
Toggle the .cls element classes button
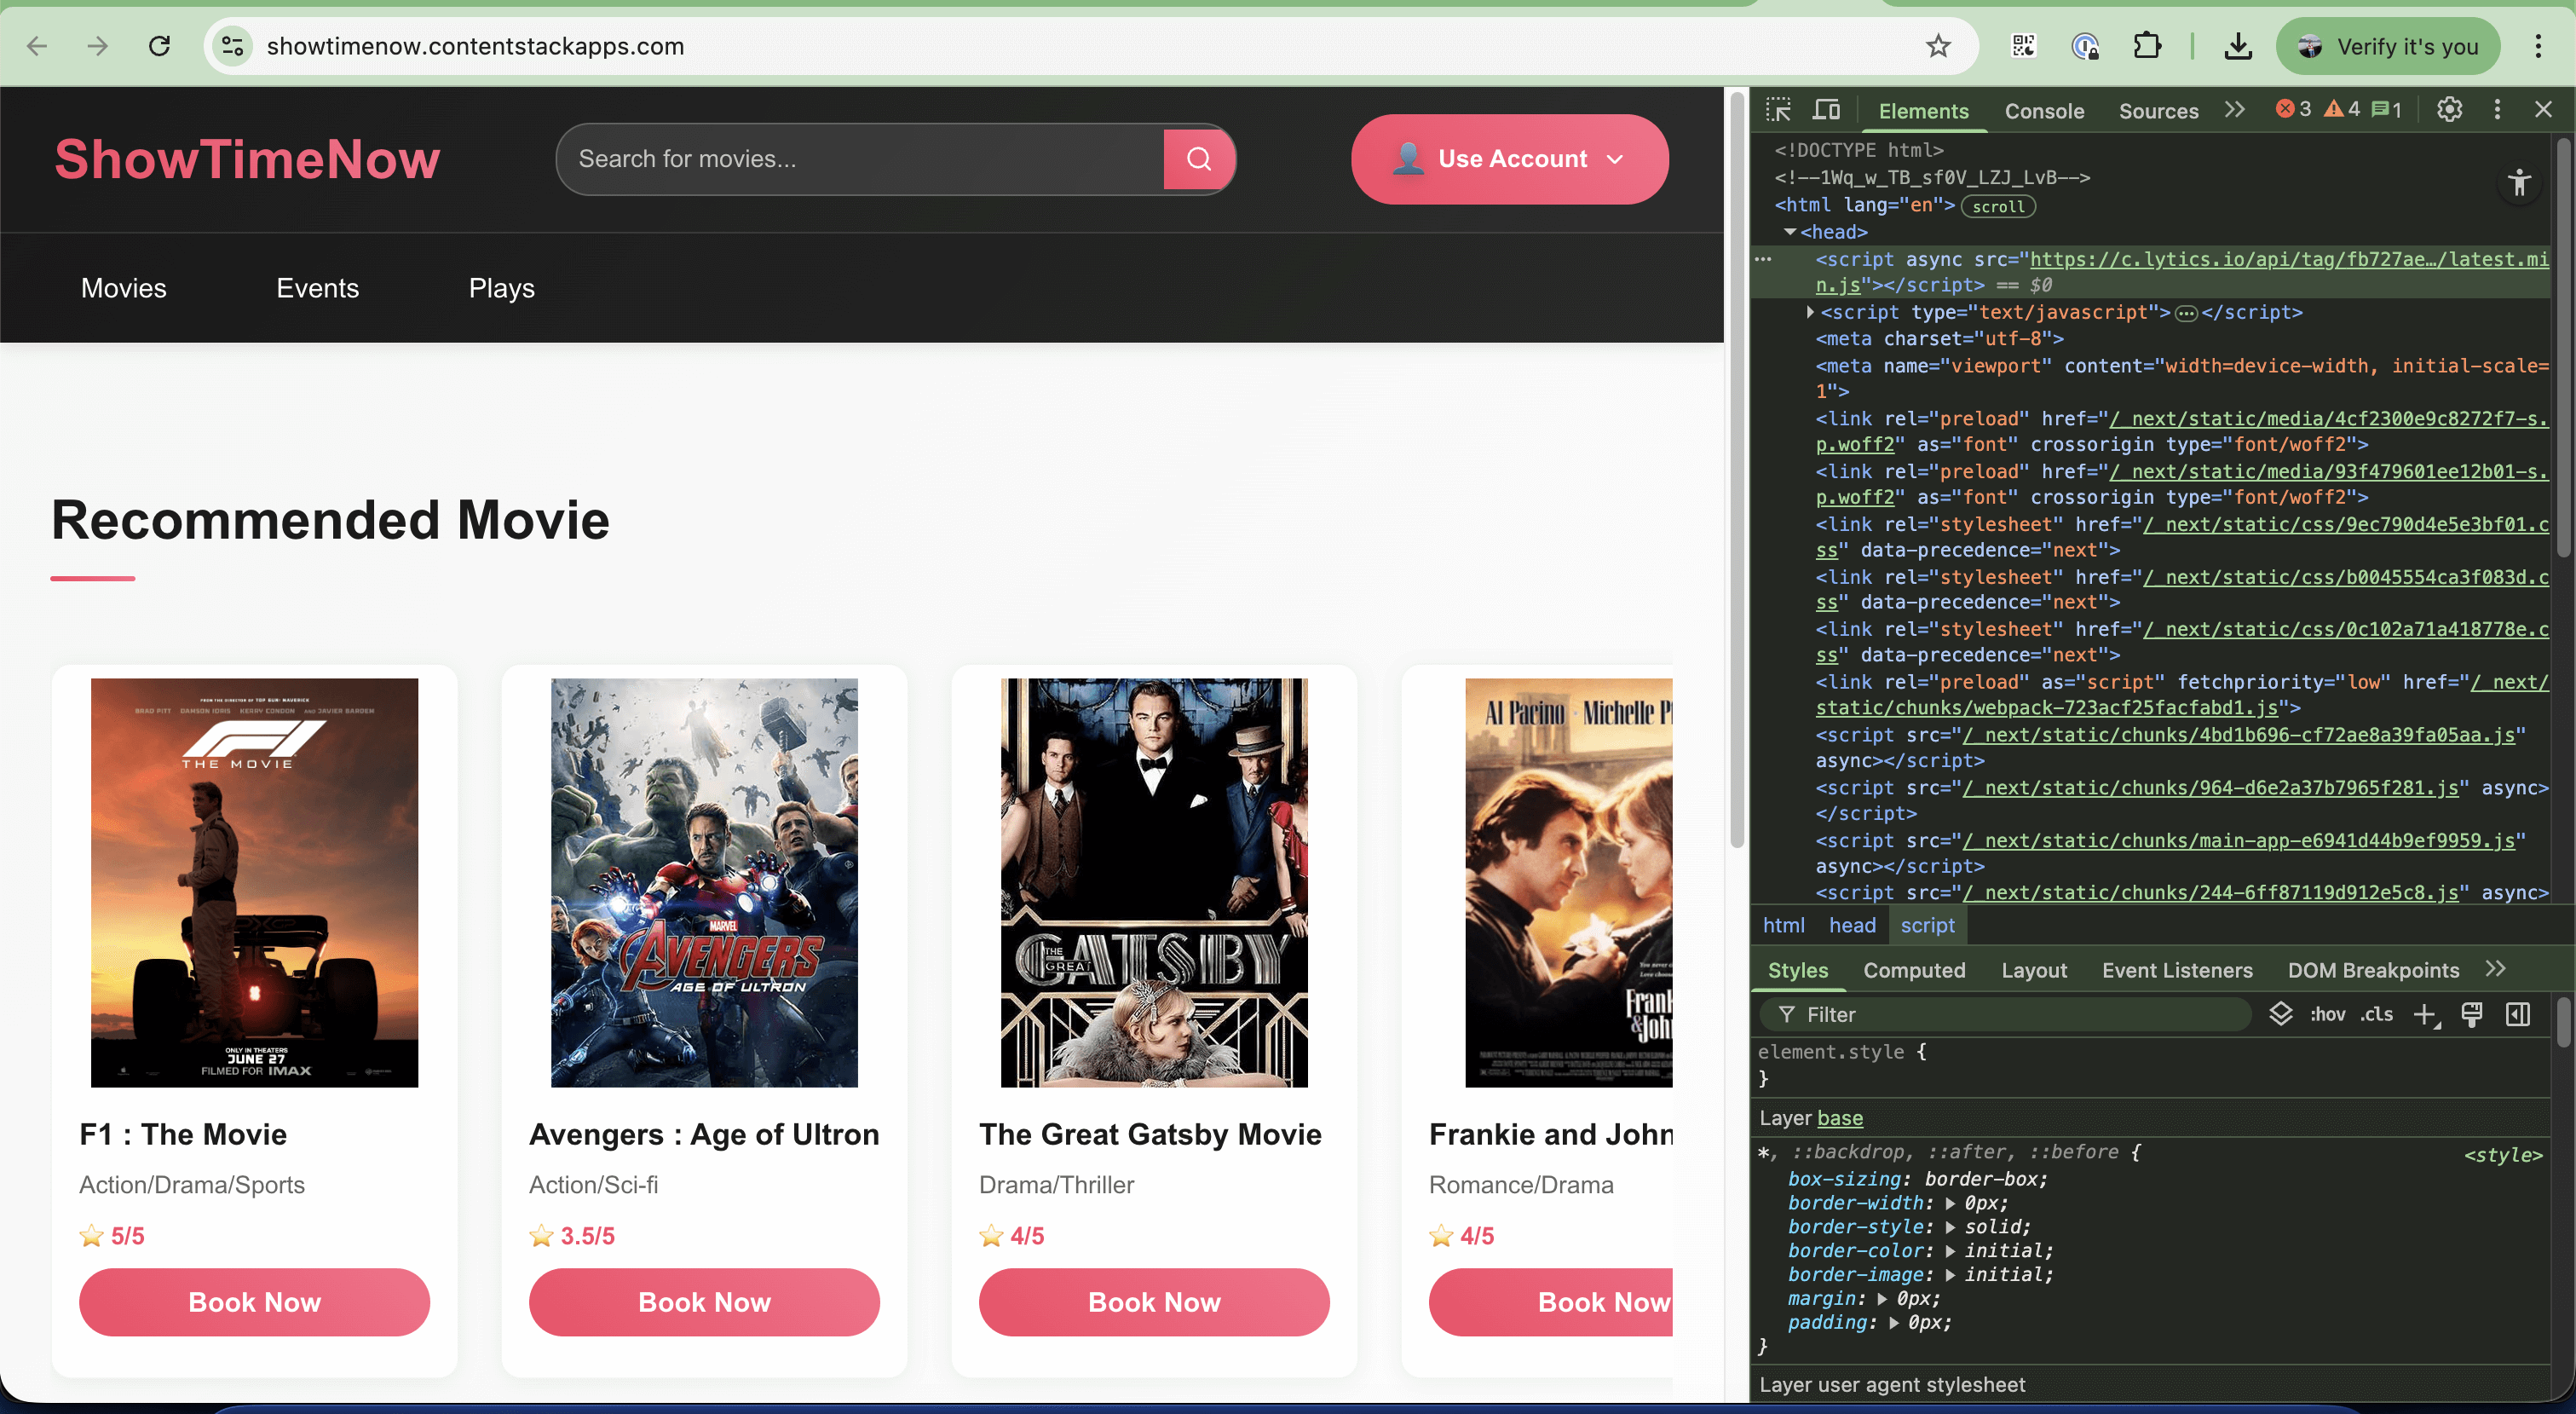tap(2377, 1014)
